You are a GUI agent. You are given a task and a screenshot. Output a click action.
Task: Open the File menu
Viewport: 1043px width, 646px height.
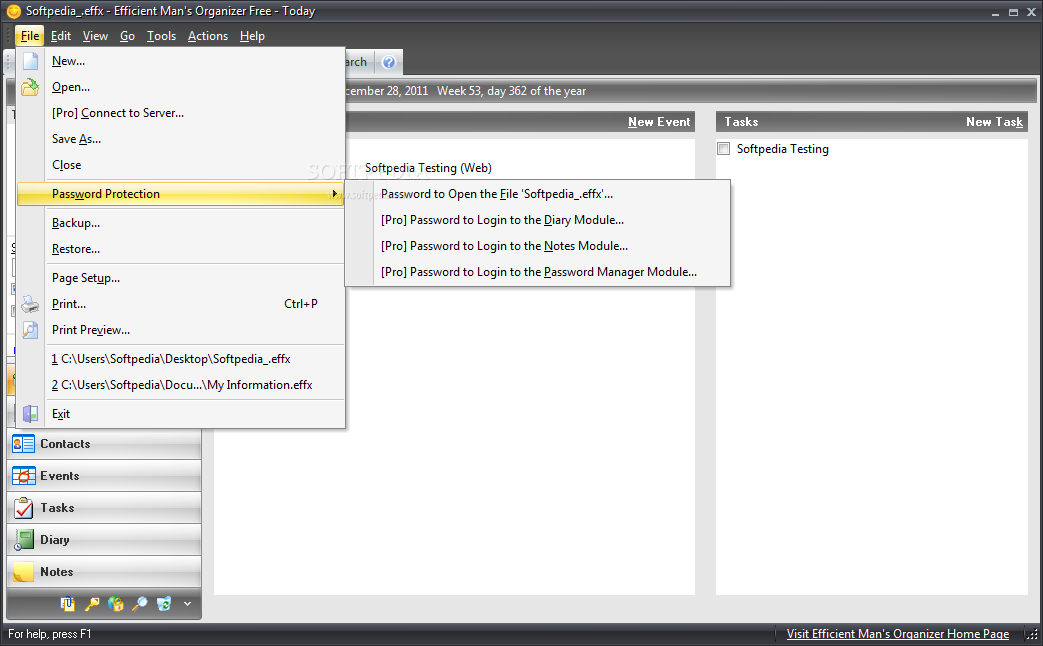[x=30, y=36]
